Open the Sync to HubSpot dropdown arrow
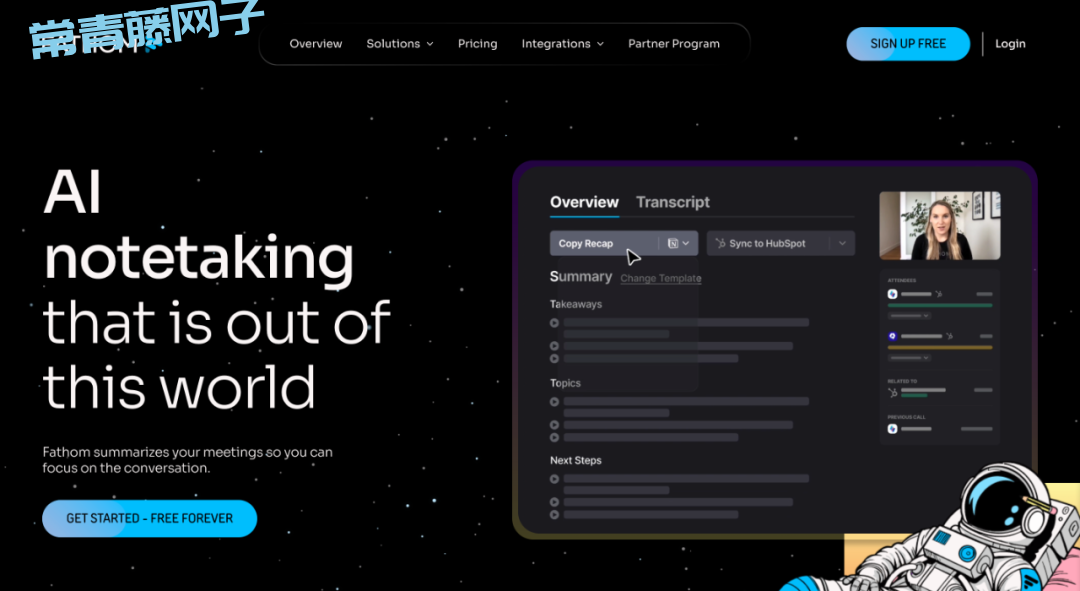This screenshot has width=1080, height=591. [842, 243]
